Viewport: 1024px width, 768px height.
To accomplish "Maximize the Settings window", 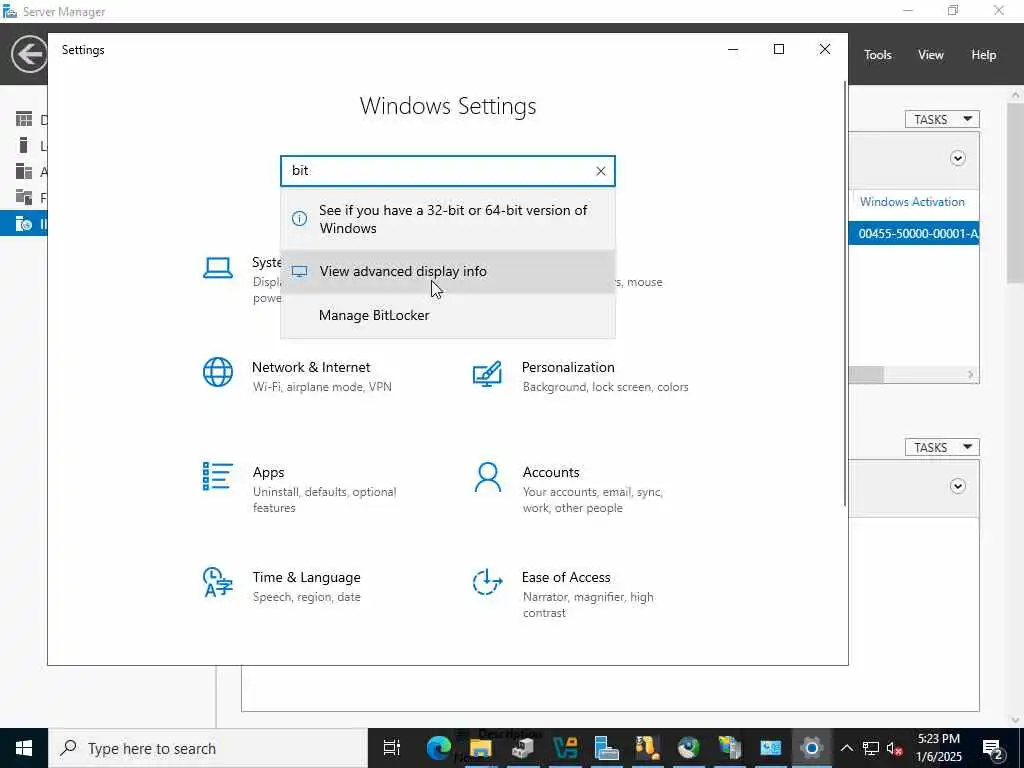I will click(x=778, y=49).
